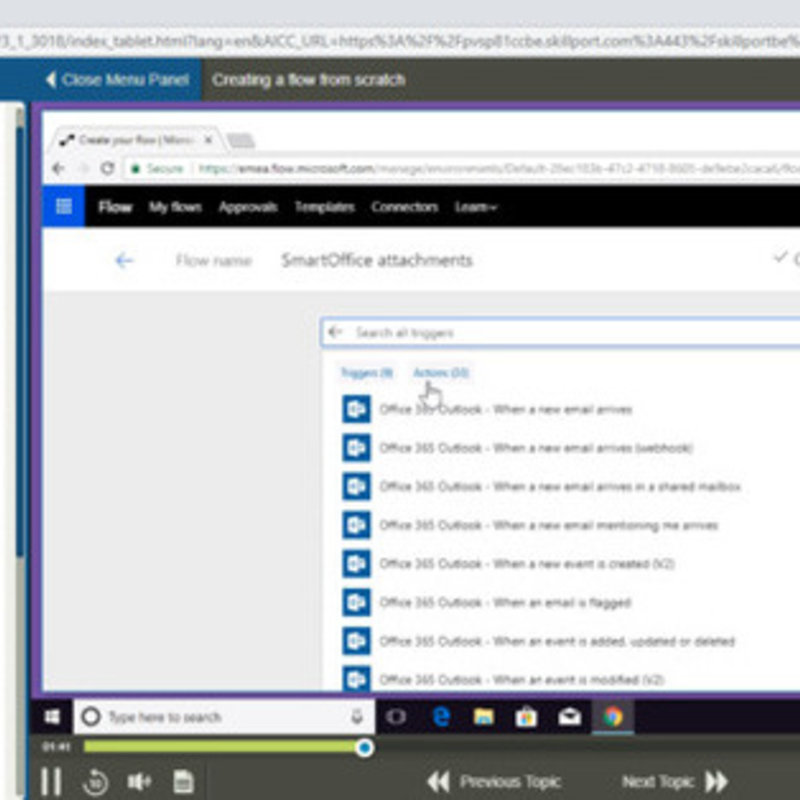The image size is (800, 800).
Task: Select the Create your flow browser tab
Action: point(134,140)
